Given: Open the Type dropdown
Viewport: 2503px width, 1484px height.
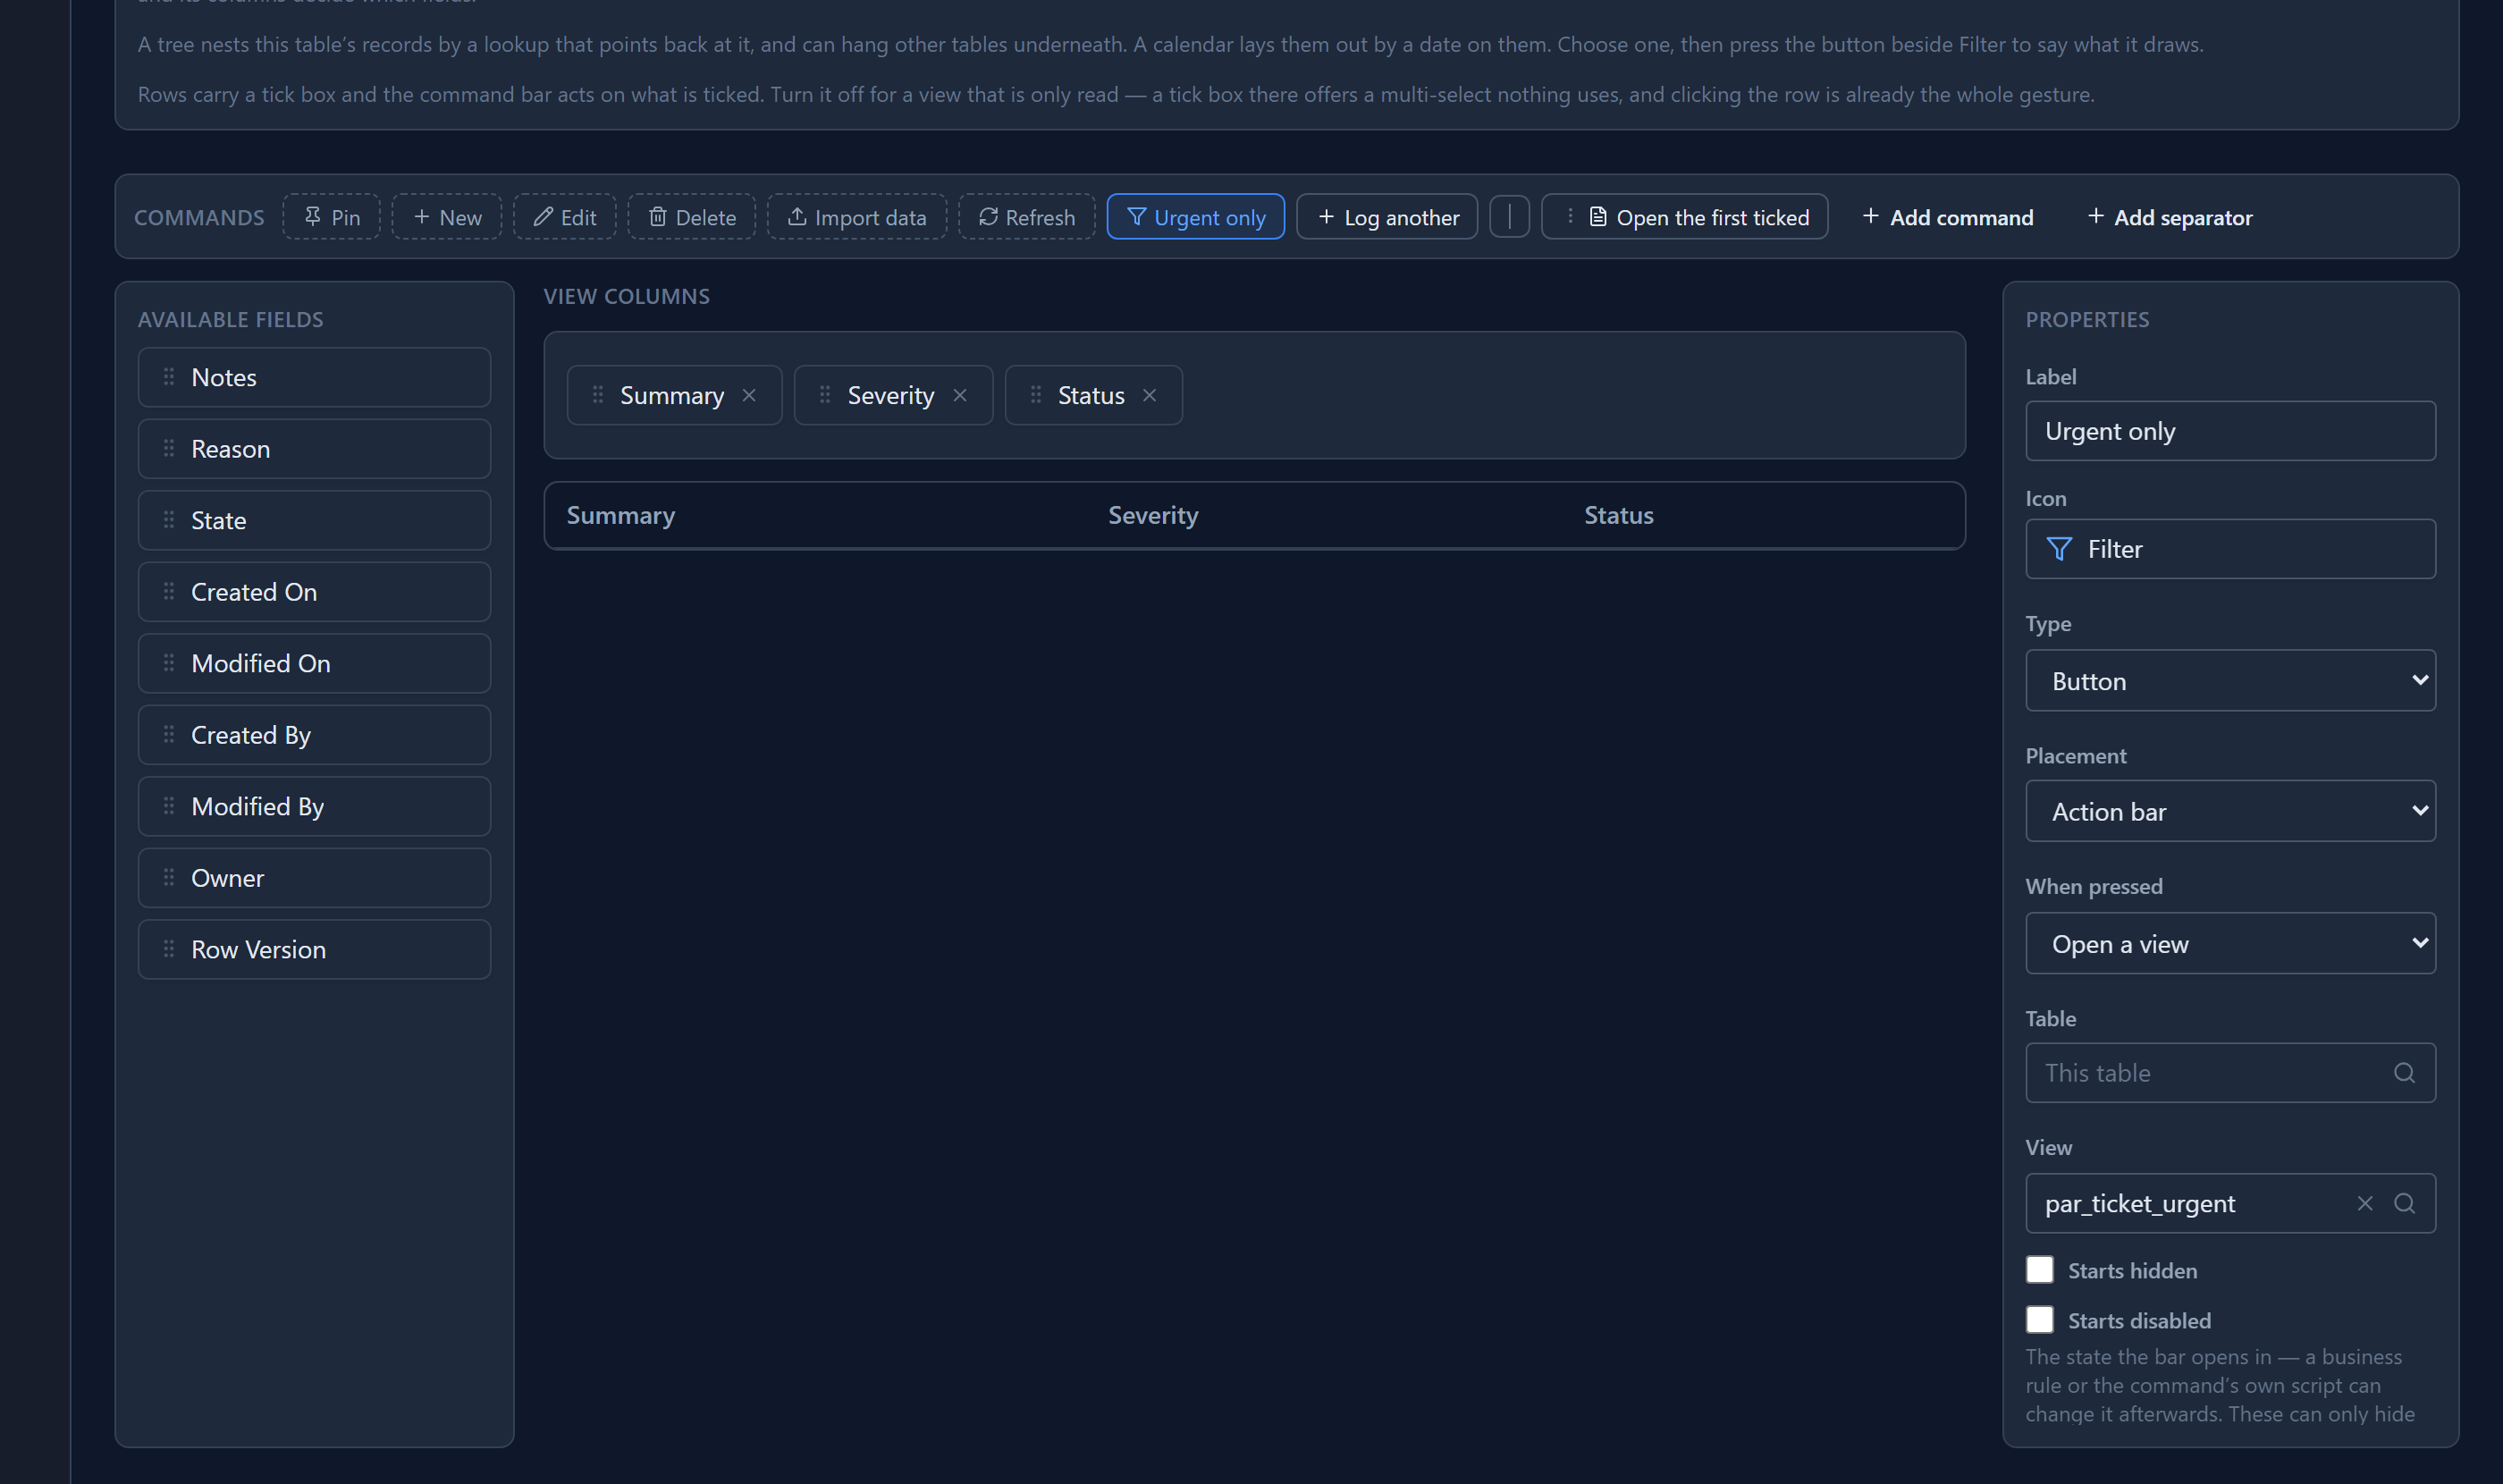Looking at the screenshot, I should coord(2230,681).
